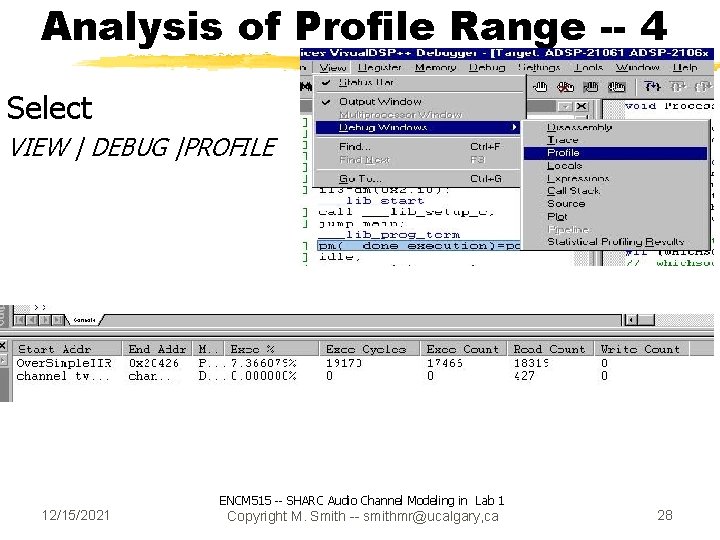Select Statistical Profiling Results submenu entry

click(615, 242)
